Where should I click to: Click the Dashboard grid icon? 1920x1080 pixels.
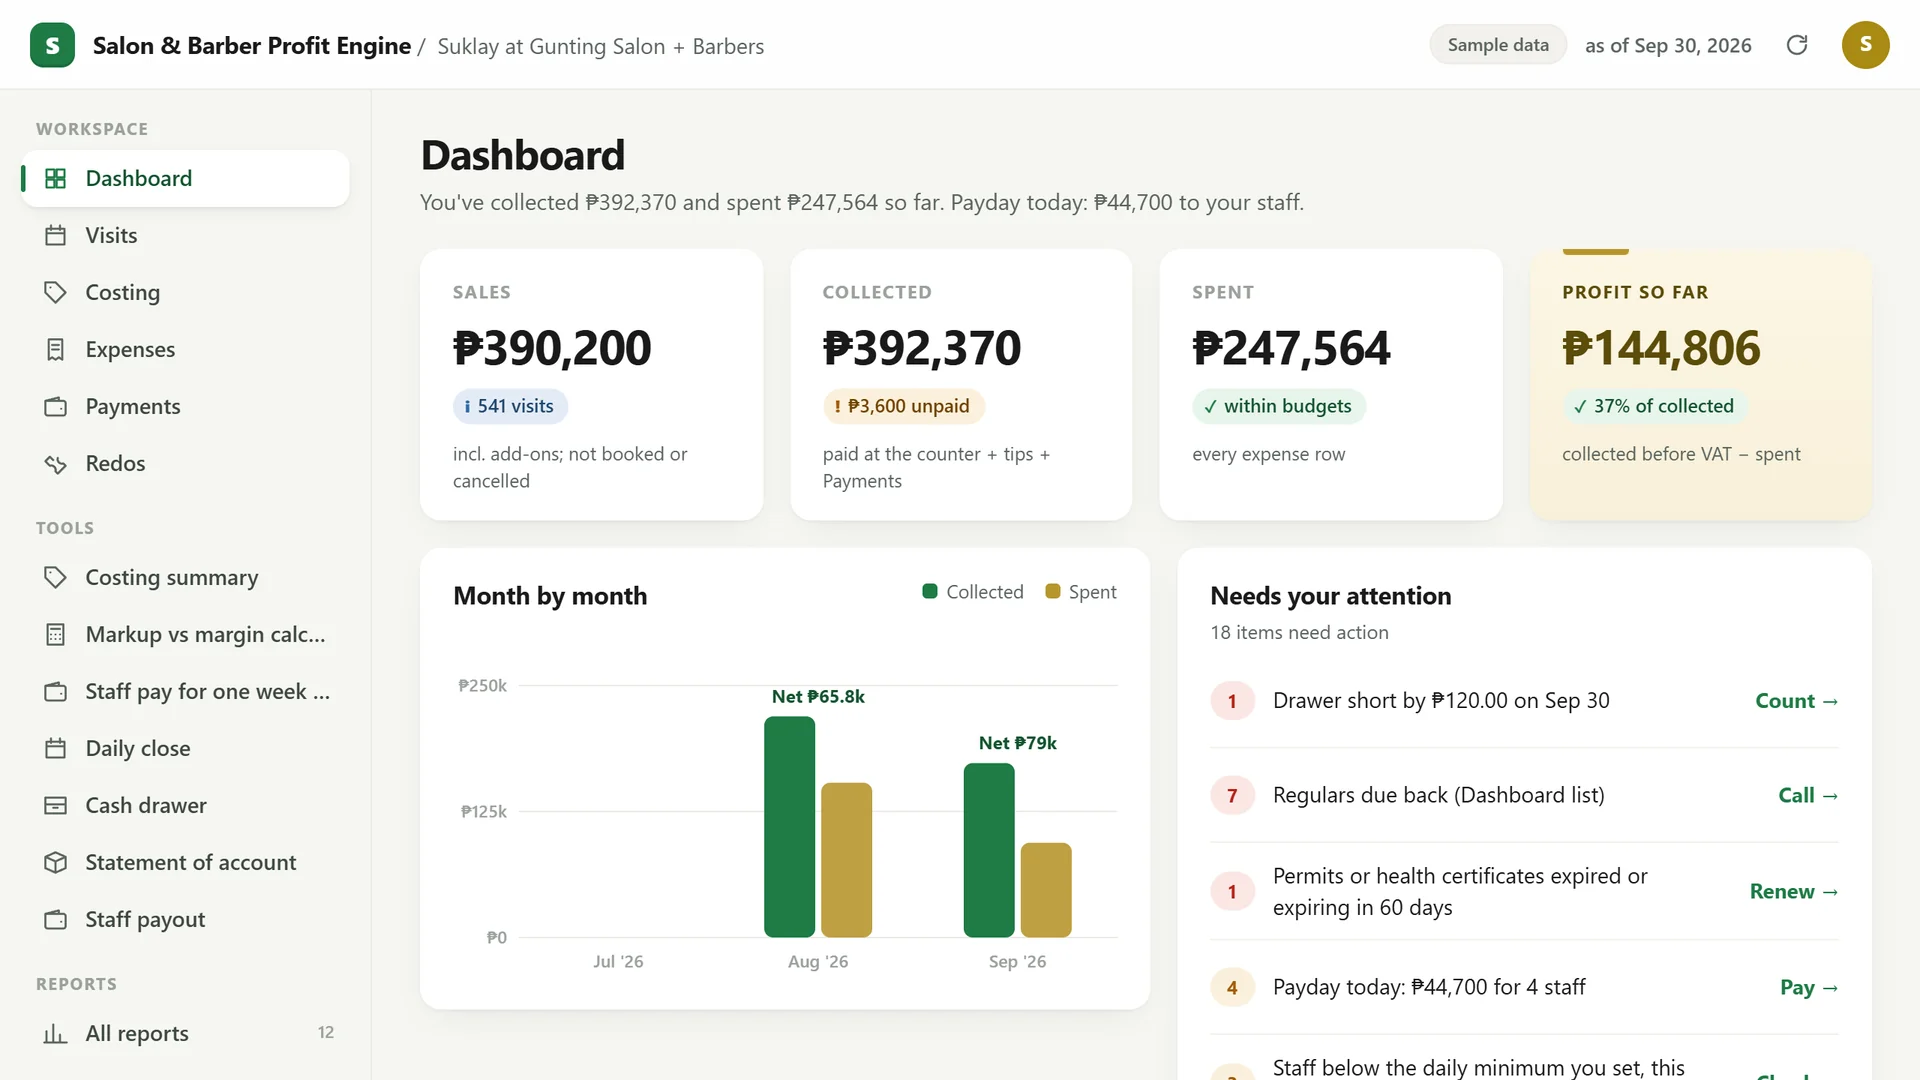[56, 178]
